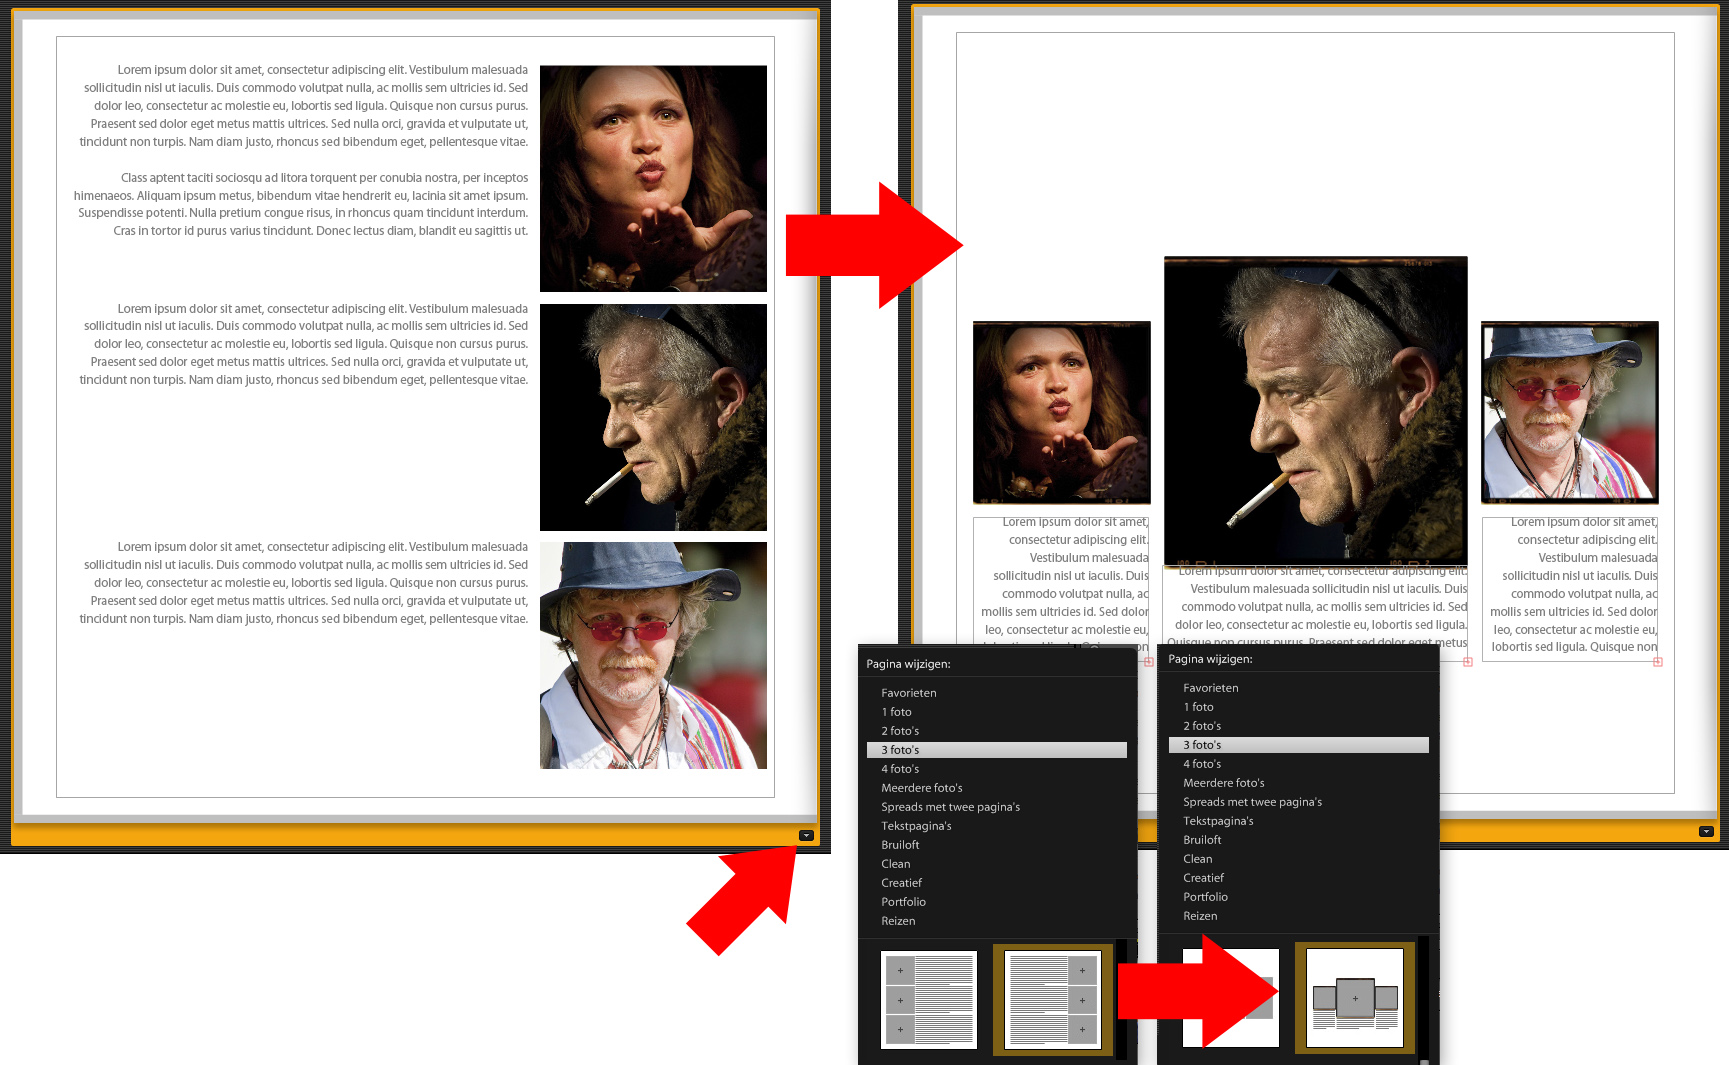Pick "Bruiloft" category in left list
Image resolution: width=1729 pixels, height=1065 pixels.
click(x=900, y=845)
